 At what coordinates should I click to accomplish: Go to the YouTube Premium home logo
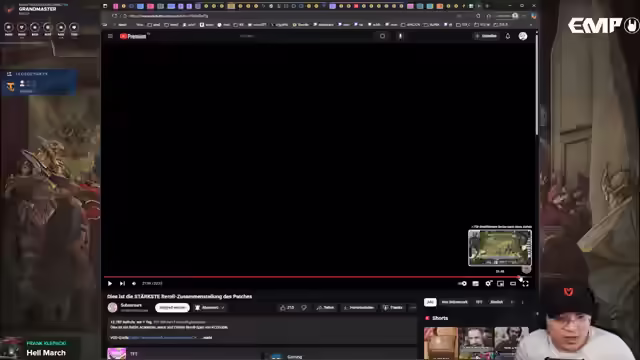coord(133,36)
